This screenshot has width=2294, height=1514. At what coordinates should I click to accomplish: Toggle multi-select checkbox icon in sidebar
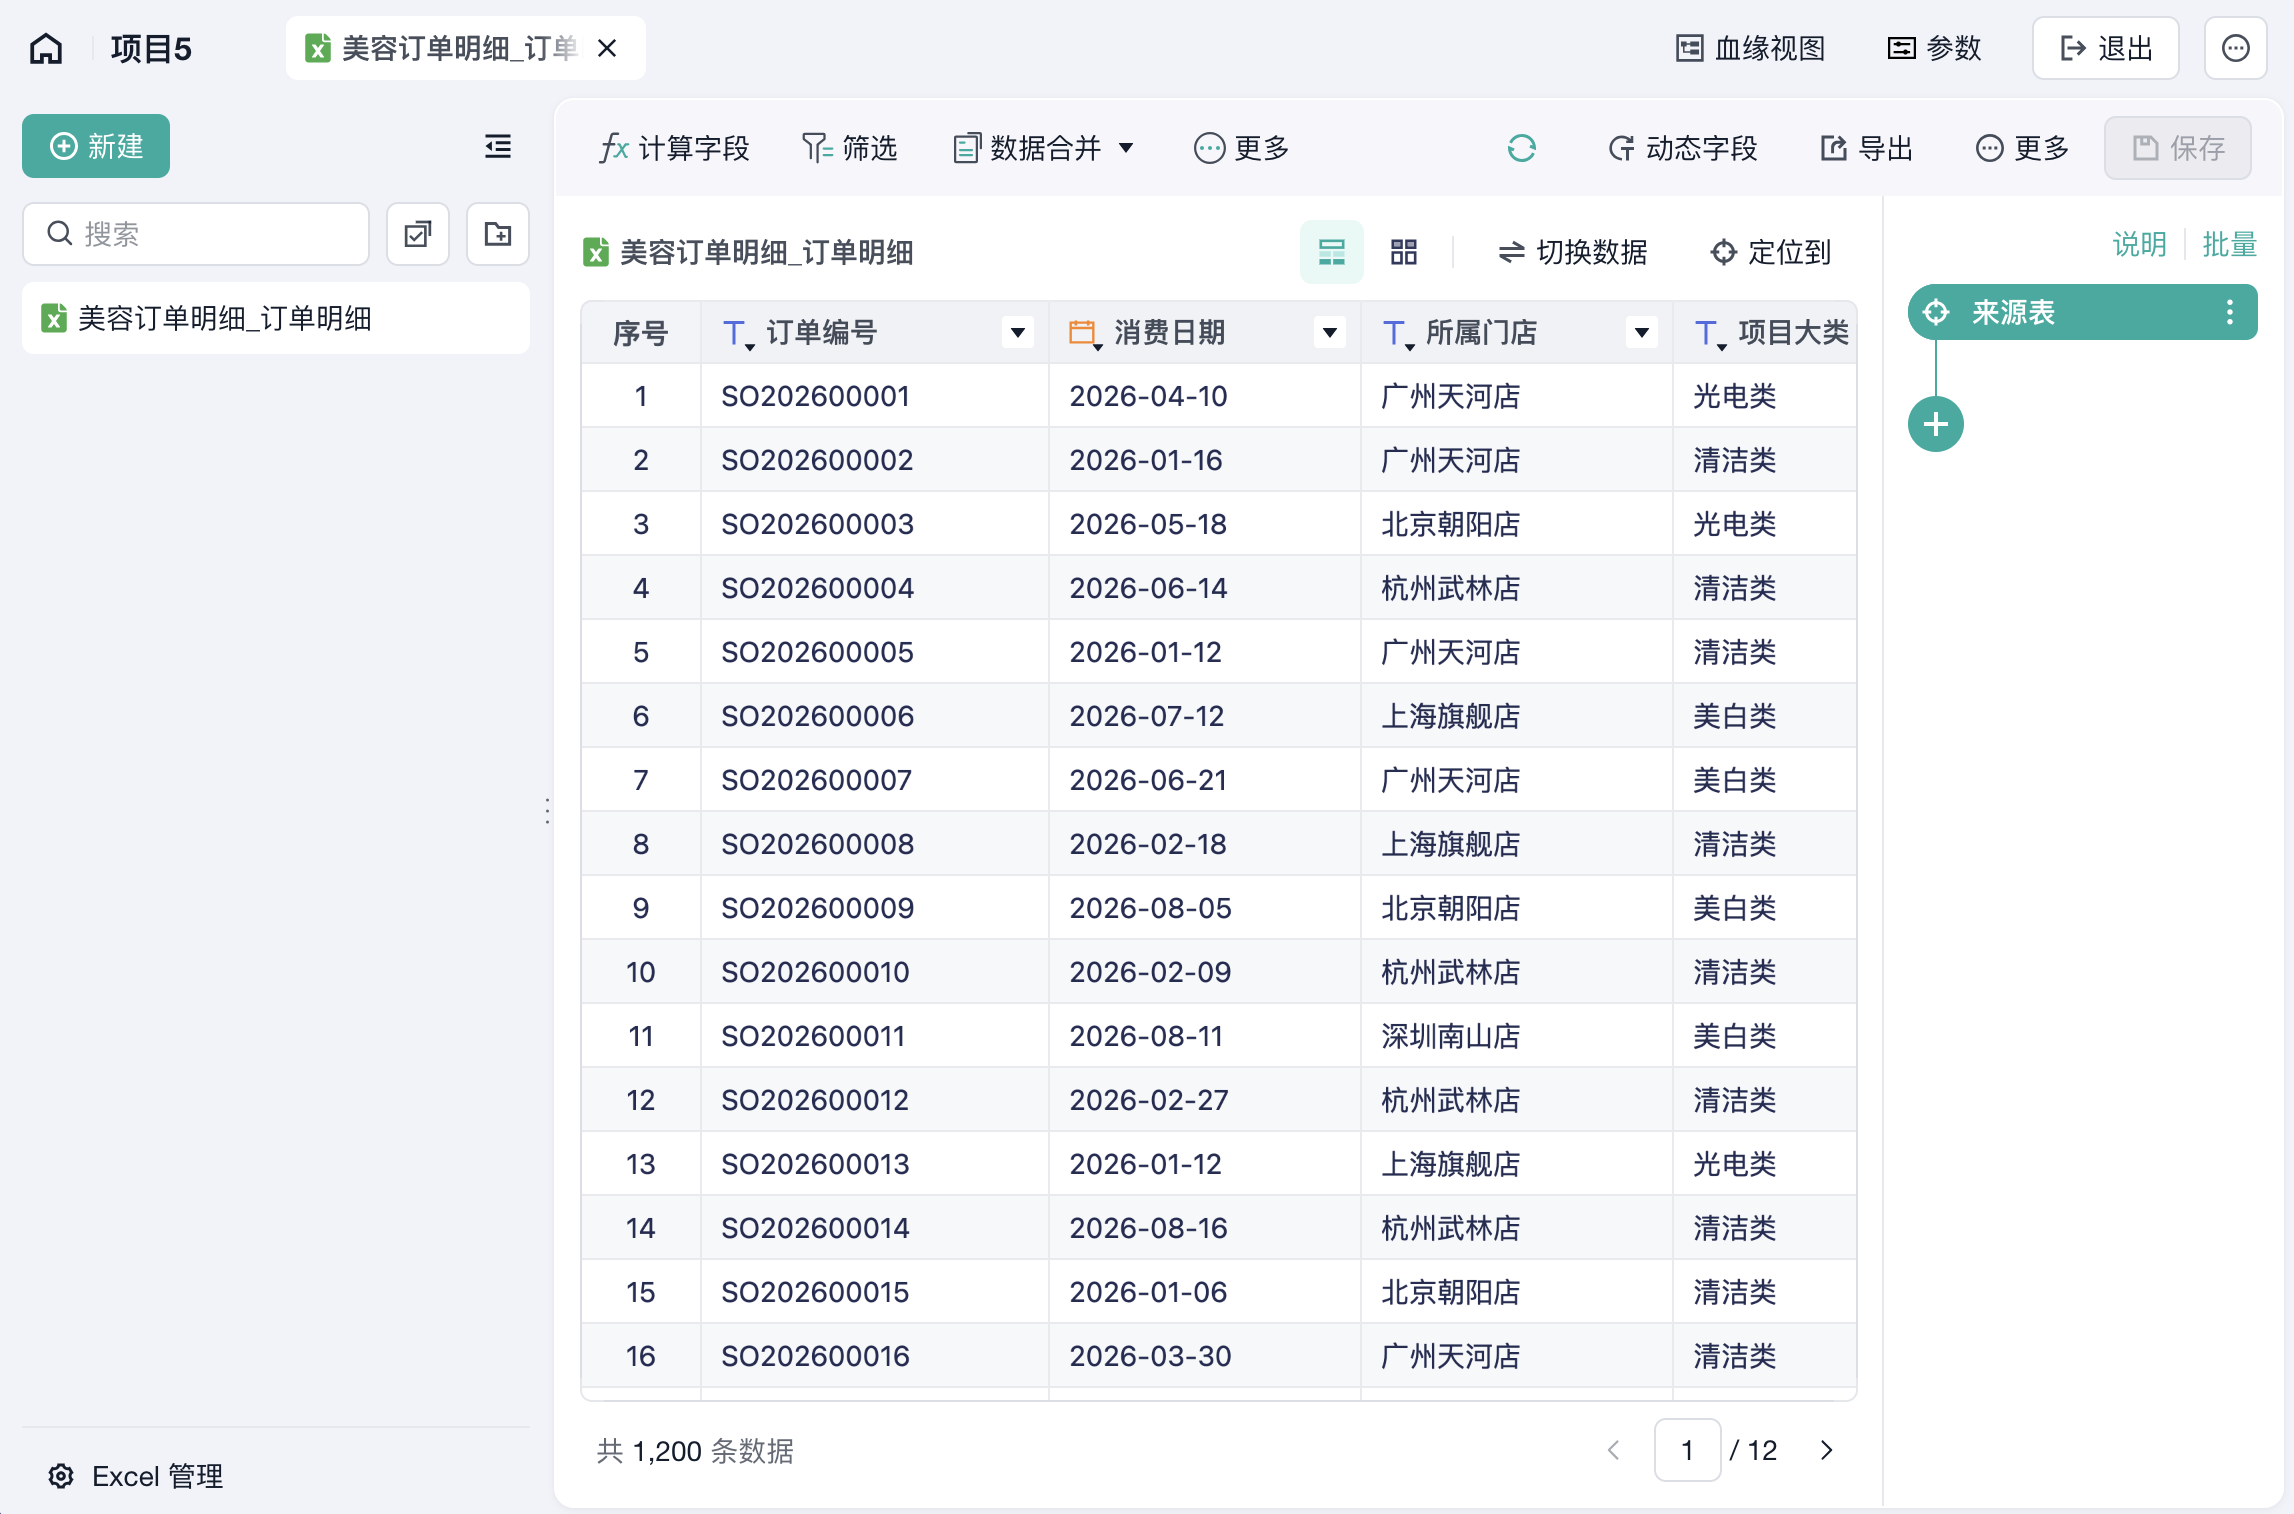(418, 234)
